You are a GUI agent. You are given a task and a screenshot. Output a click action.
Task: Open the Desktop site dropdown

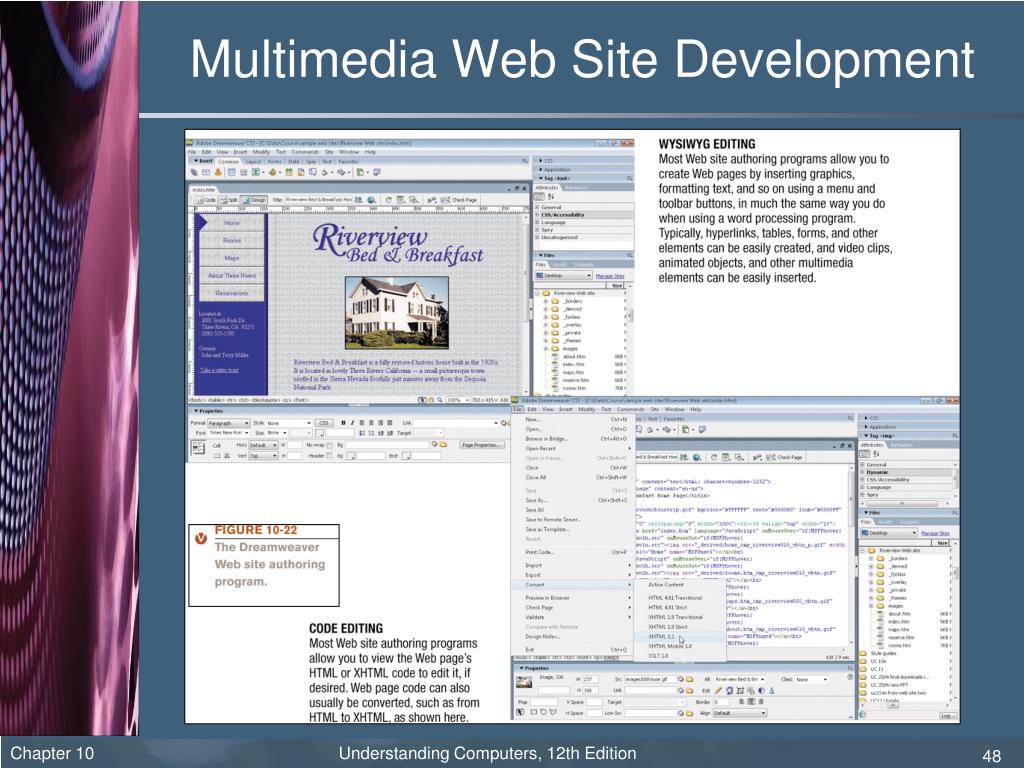pos(564,276)
